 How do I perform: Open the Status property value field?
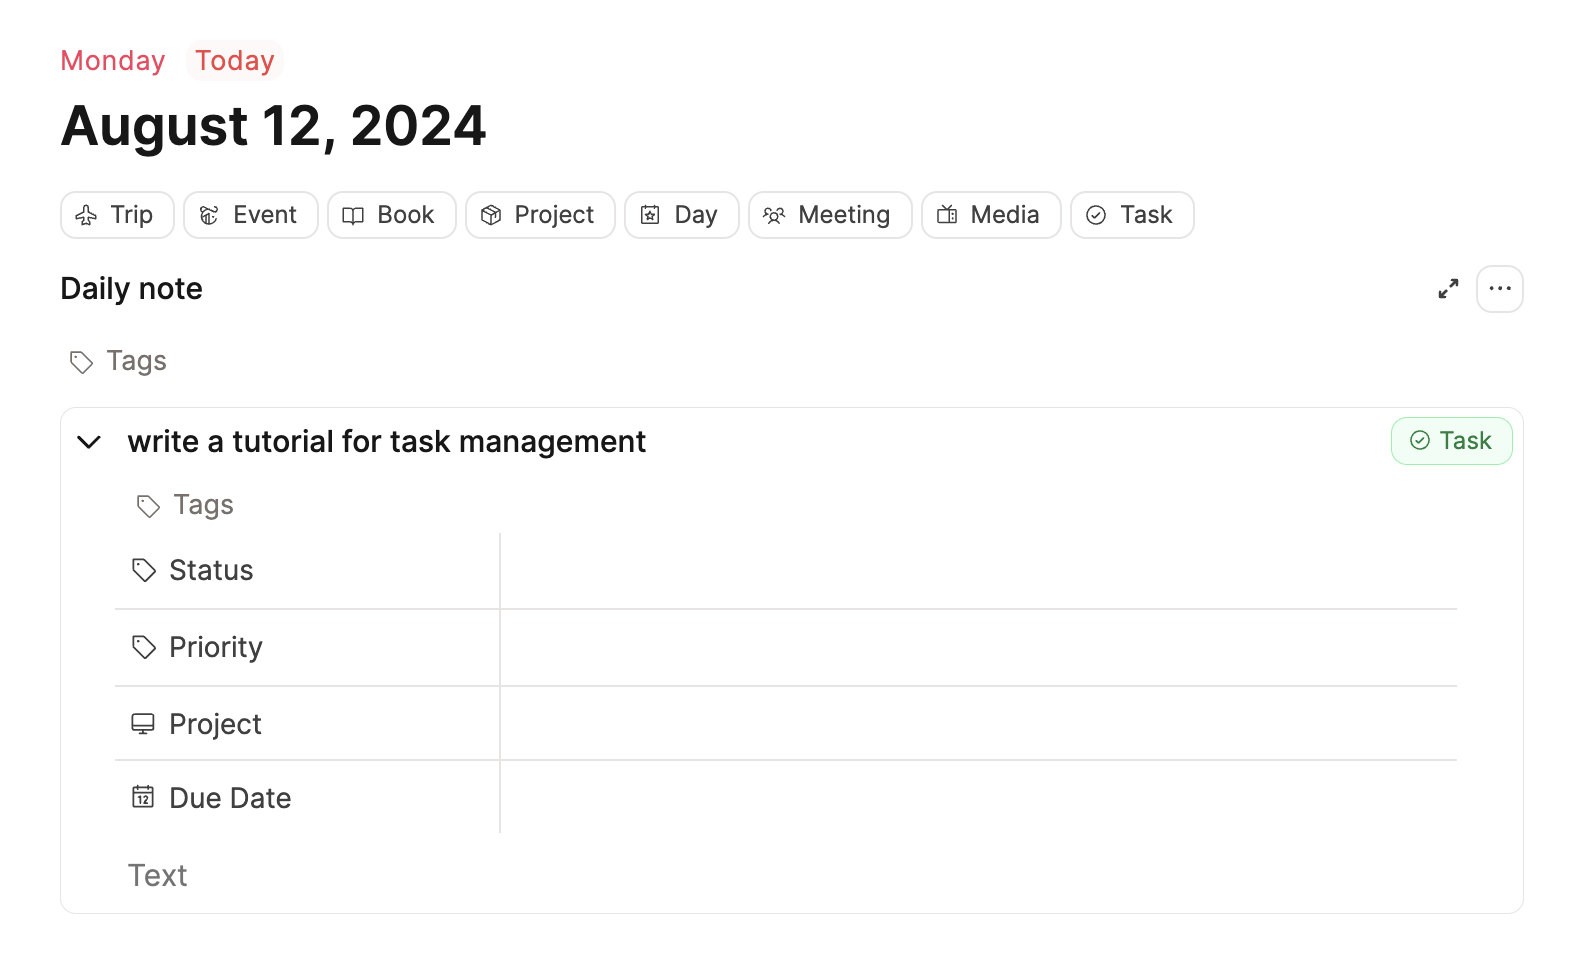click(978, 571)
